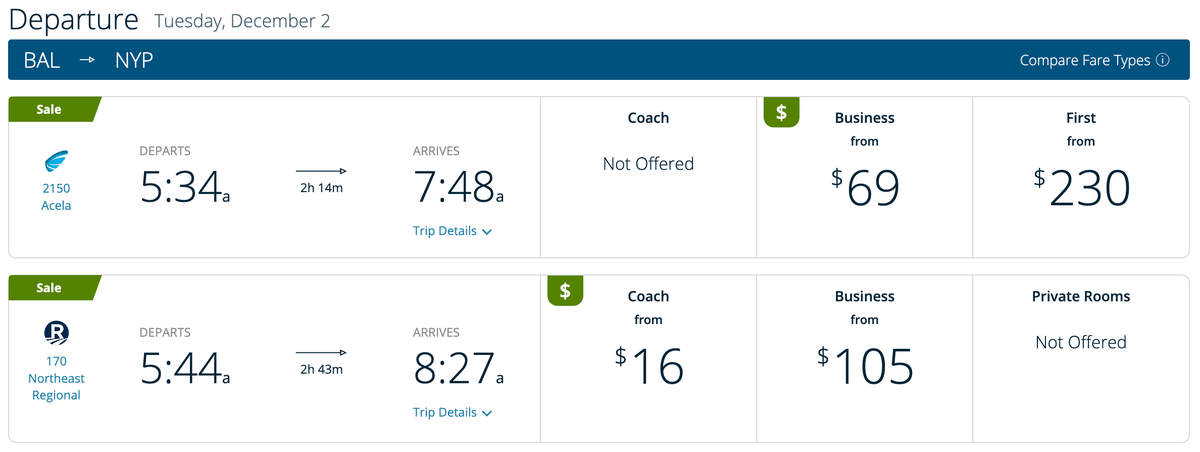Click the Northeast Regional logo icon
This screenshot has height=452, width=1200.
click(x=56, y=333)
